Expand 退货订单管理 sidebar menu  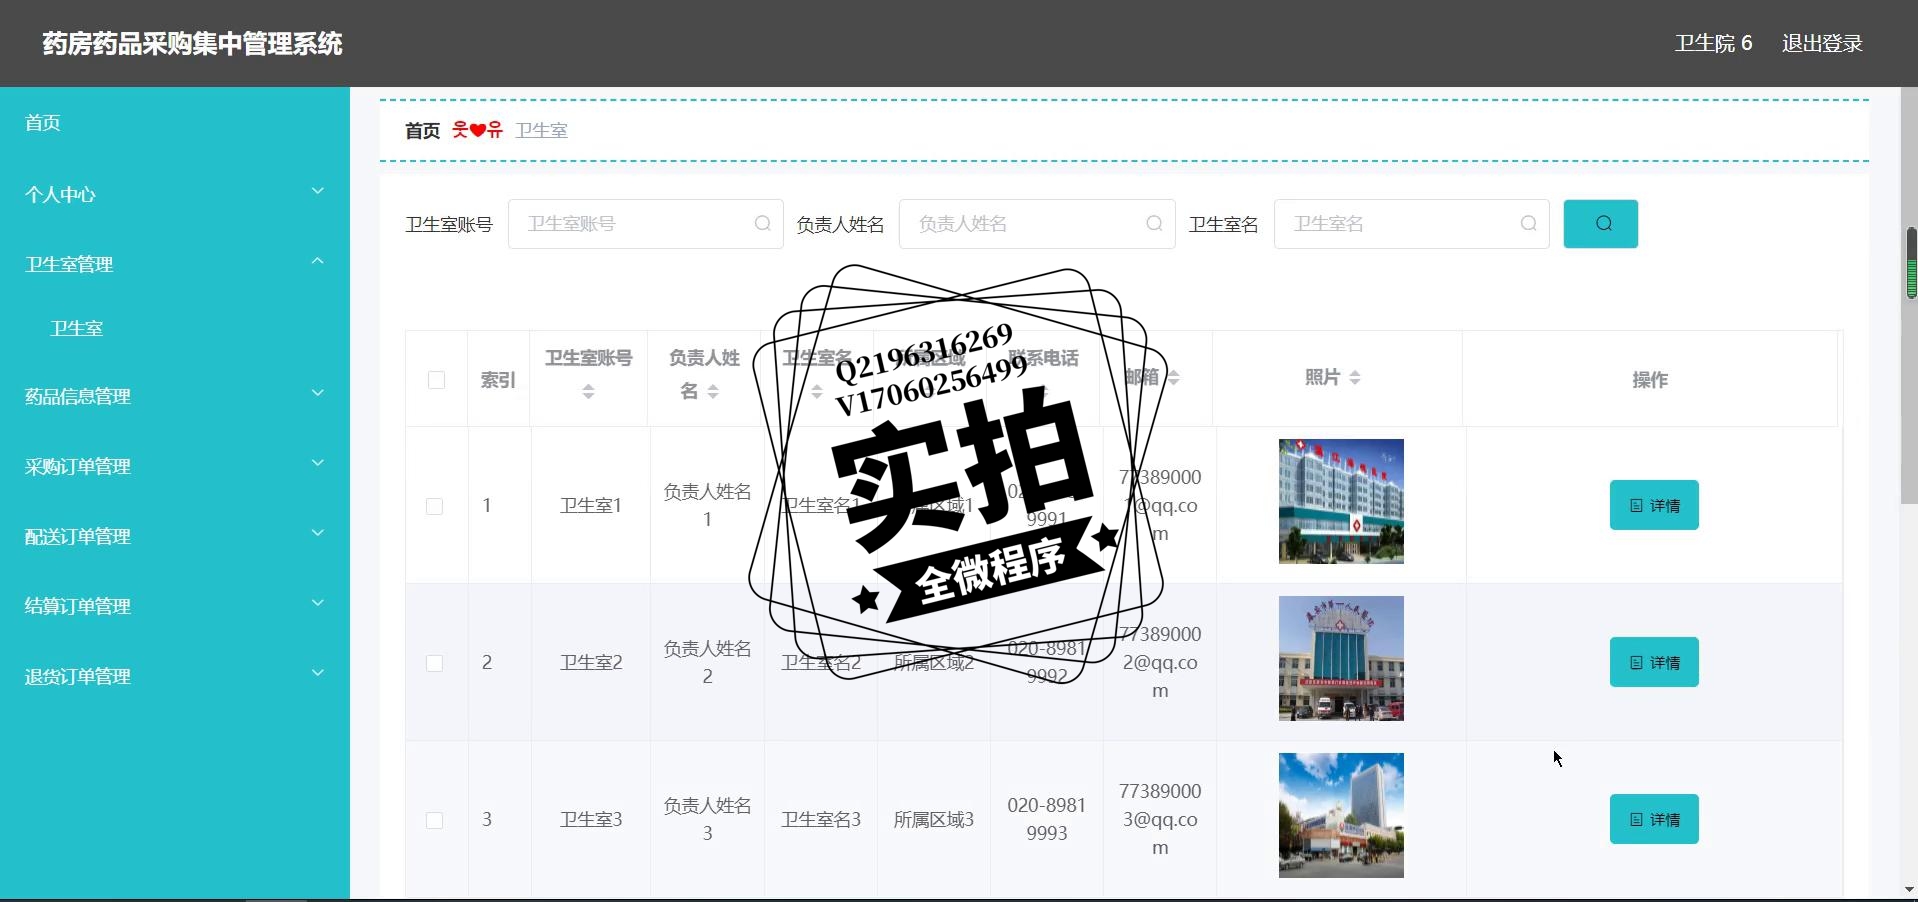[x=175, y=676]
